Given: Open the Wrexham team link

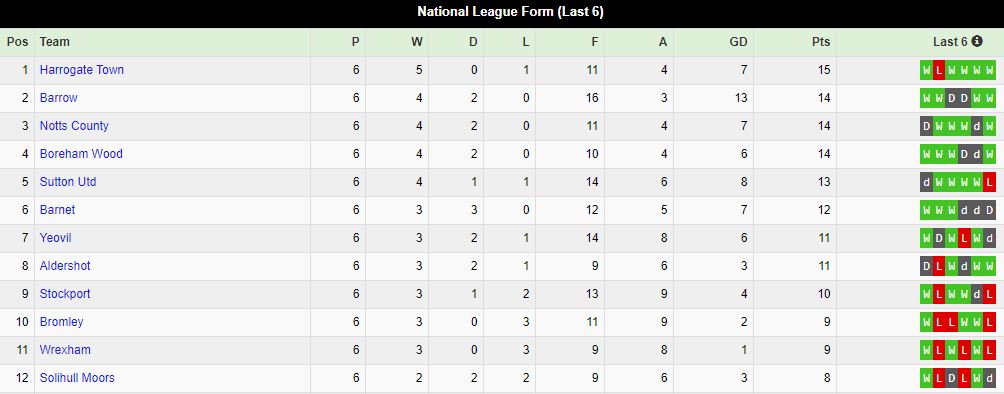Looking at the screenshot, I should coord(65,350).
